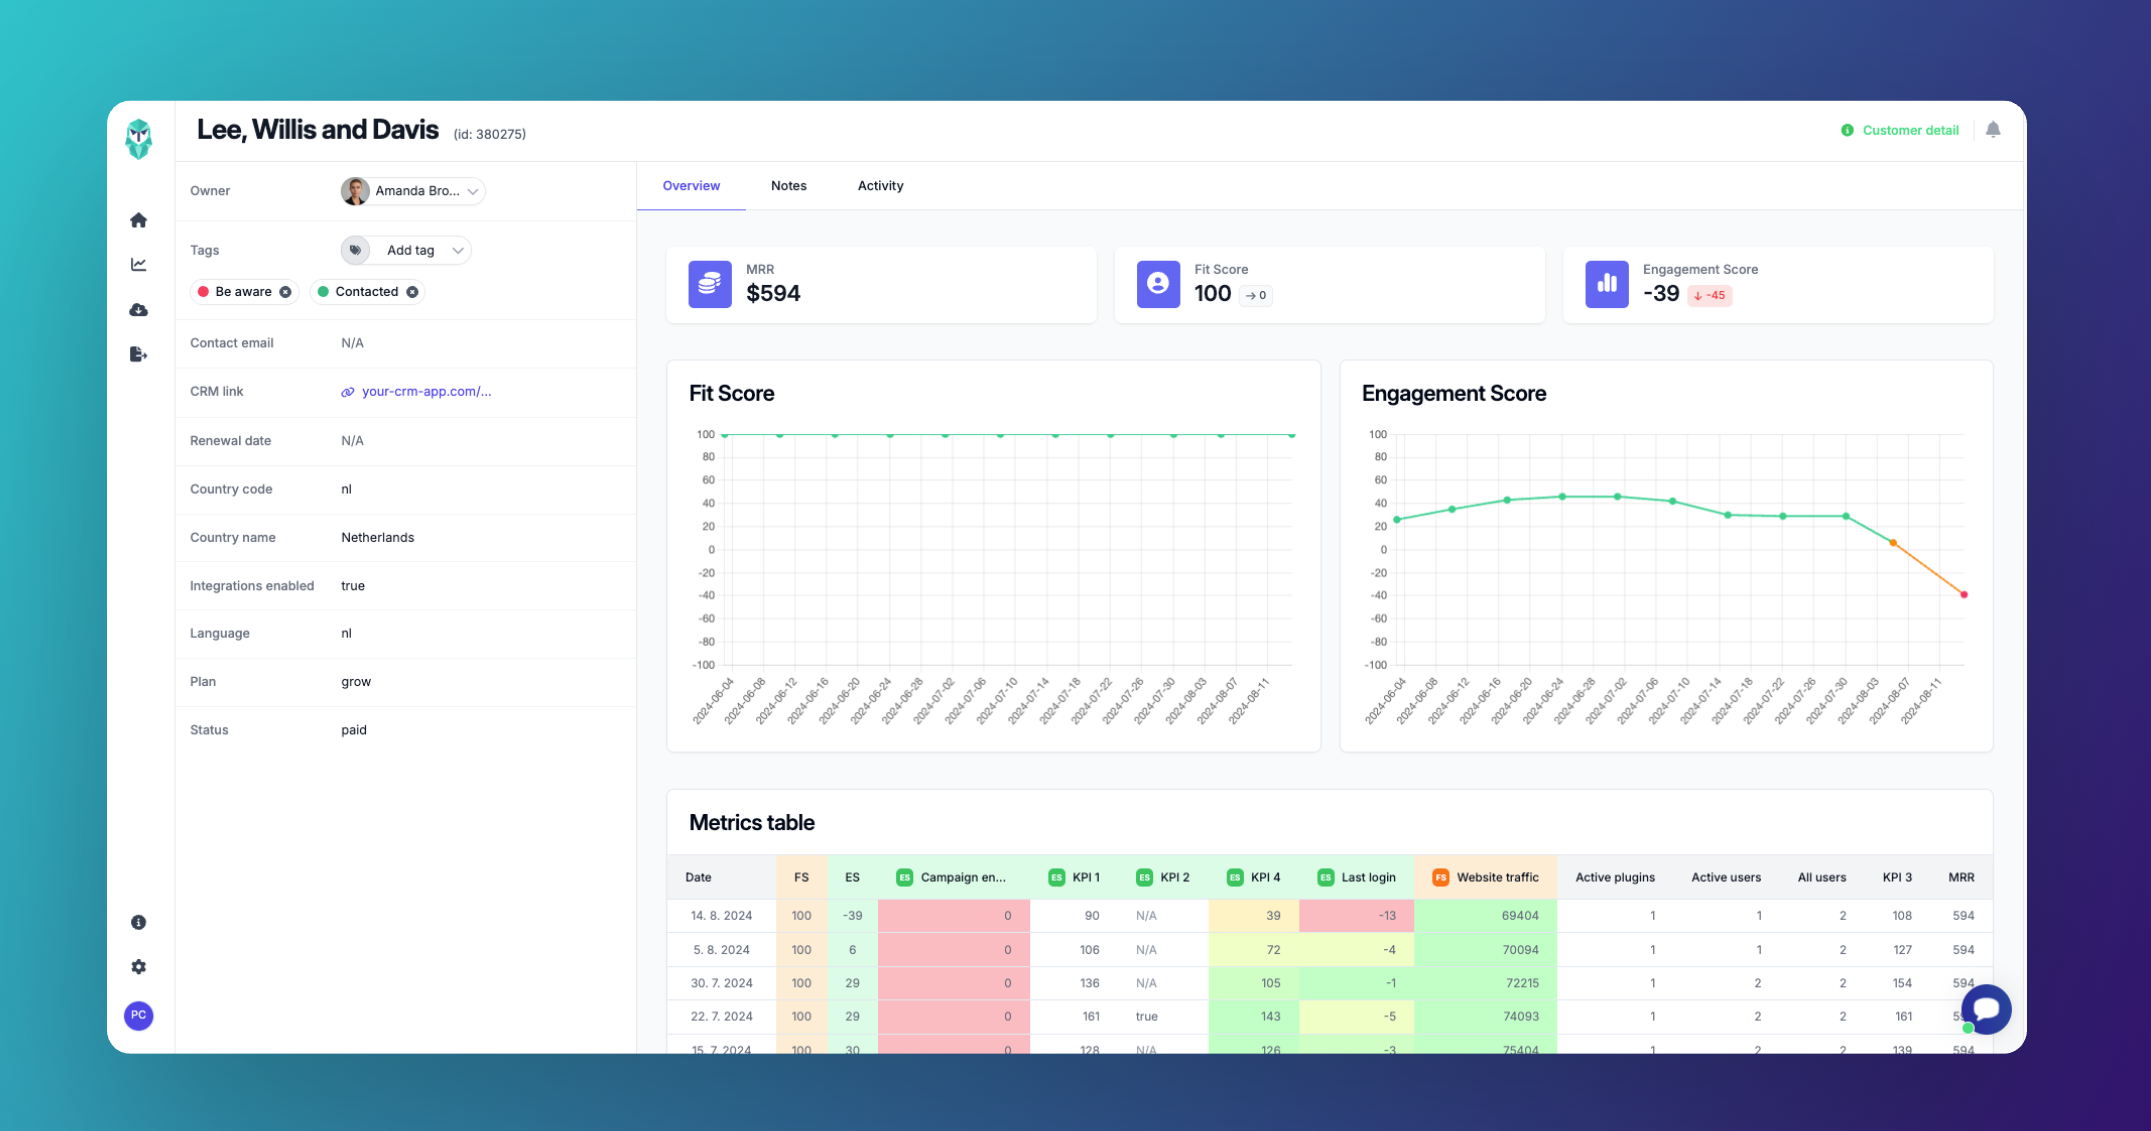Click the notification bell icon
Image resolution: width=2151 pixels, height=1131 pixels.
(x=1993, y=130)
